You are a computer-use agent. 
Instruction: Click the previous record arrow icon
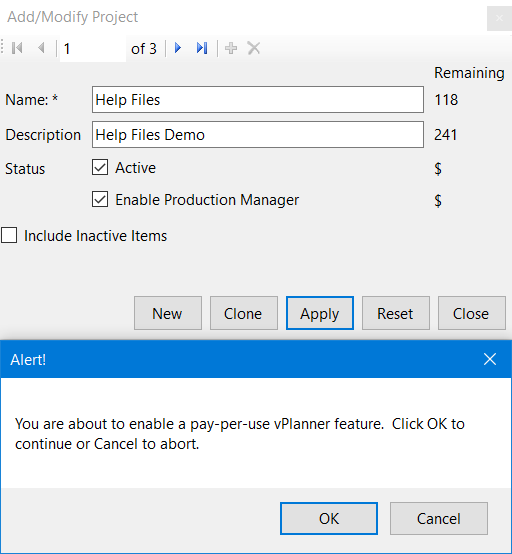[x=41, y=48]
